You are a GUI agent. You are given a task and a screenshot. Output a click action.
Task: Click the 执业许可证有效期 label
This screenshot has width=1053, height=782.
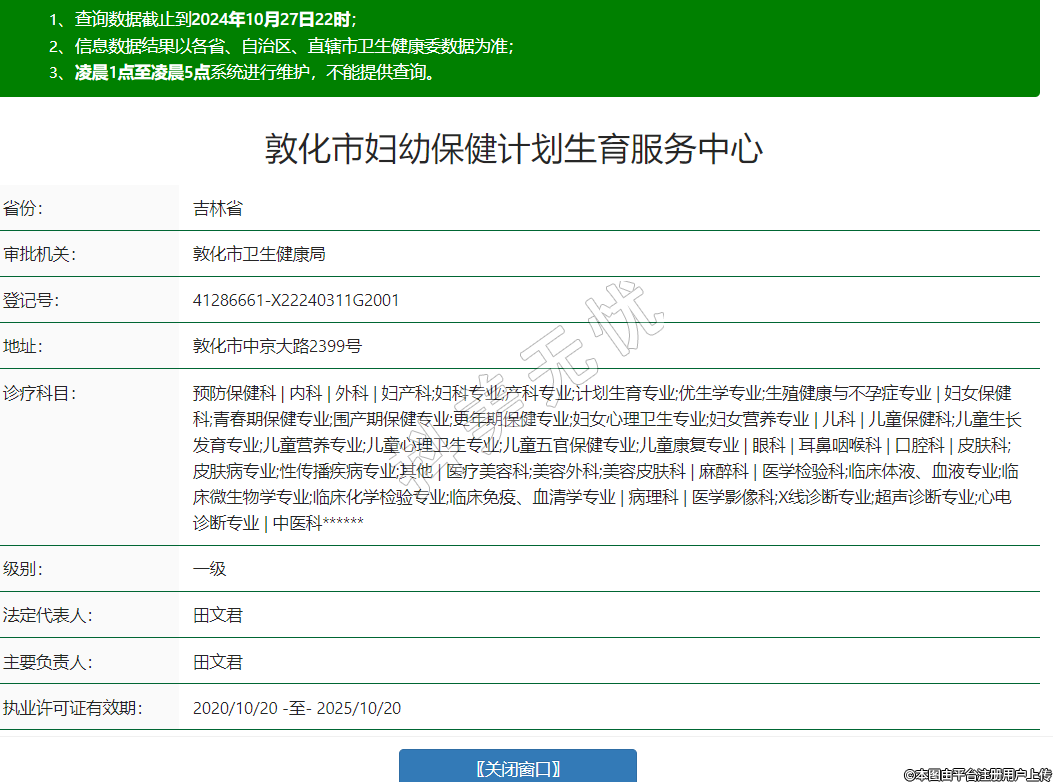point(73,708)
